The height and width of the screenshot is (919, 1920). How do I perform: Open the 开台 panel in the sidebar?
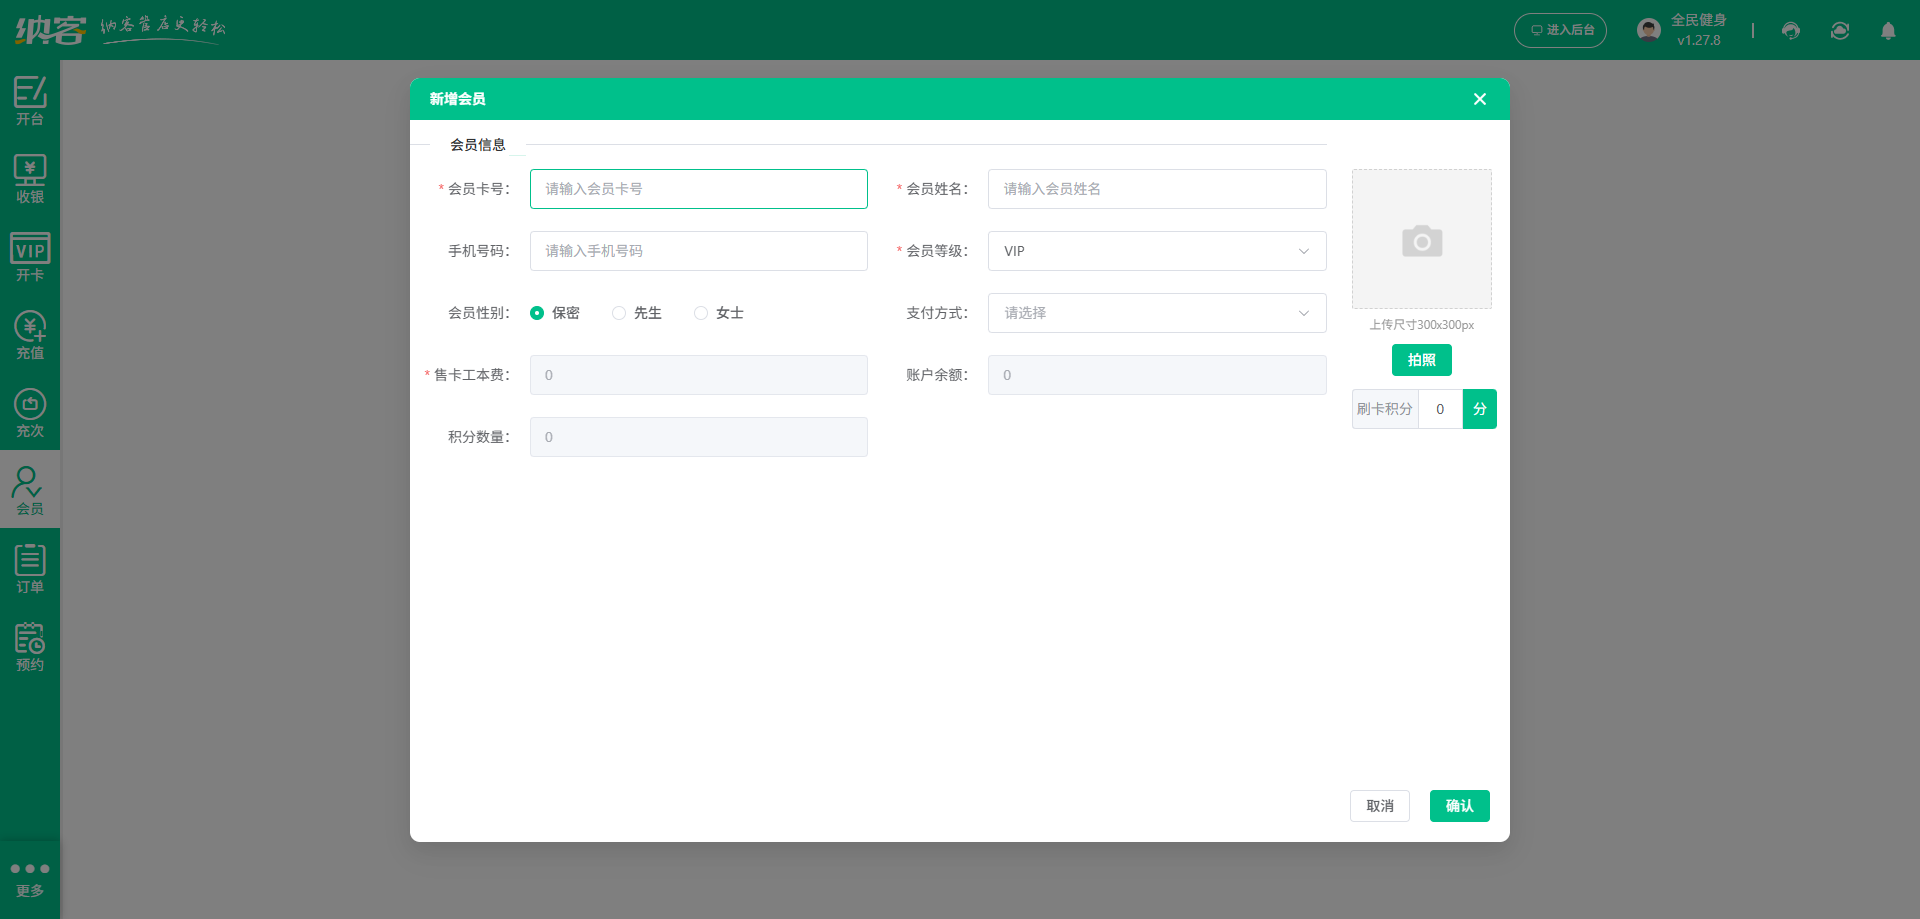[x=30, y=100]
